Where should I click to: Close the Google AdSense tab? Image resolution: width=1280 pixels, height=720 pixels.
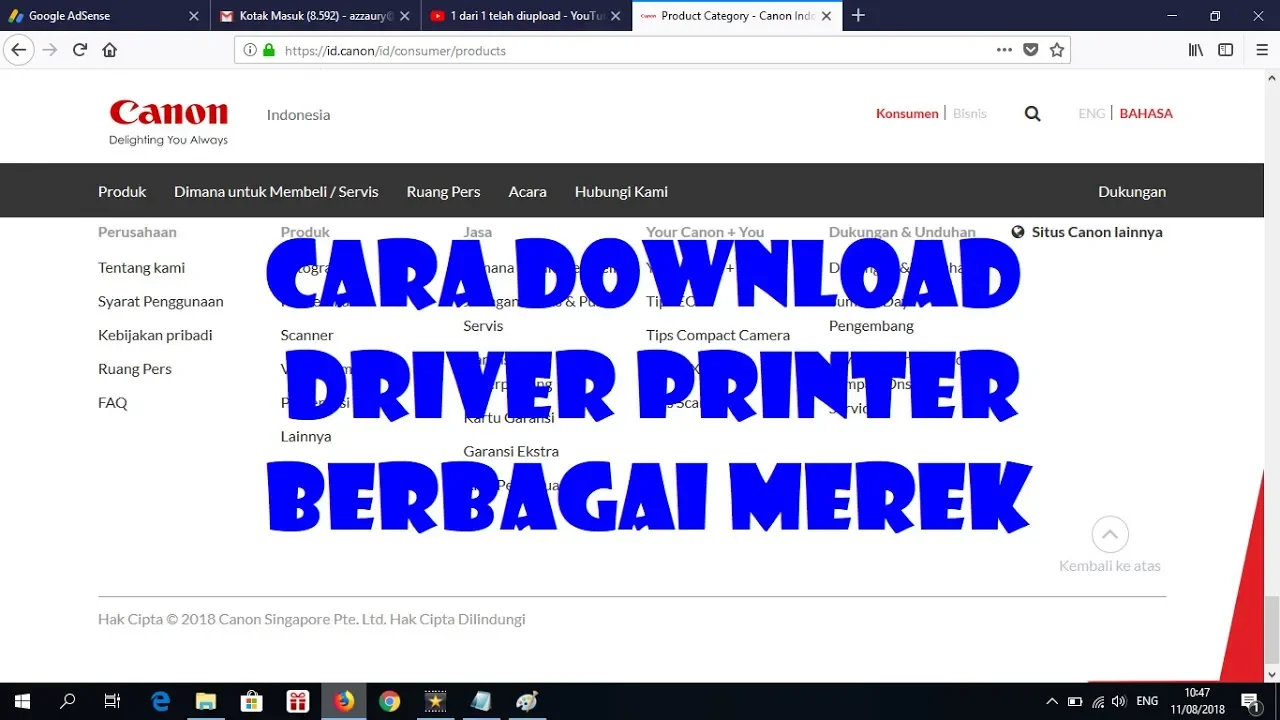click(x=194, y=16)
